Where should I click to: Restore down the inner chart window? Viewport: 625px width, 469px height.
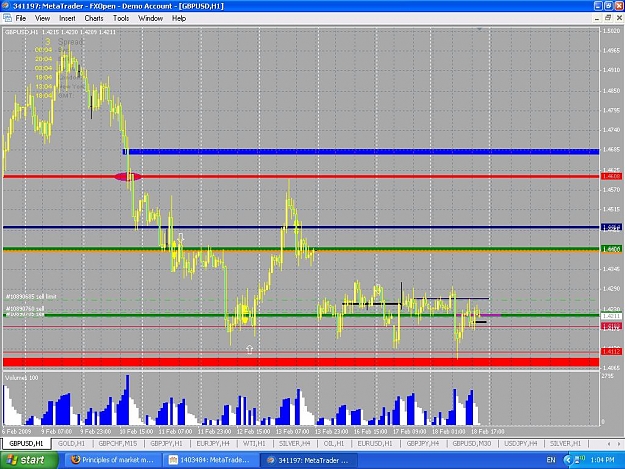tap(608, 18)
